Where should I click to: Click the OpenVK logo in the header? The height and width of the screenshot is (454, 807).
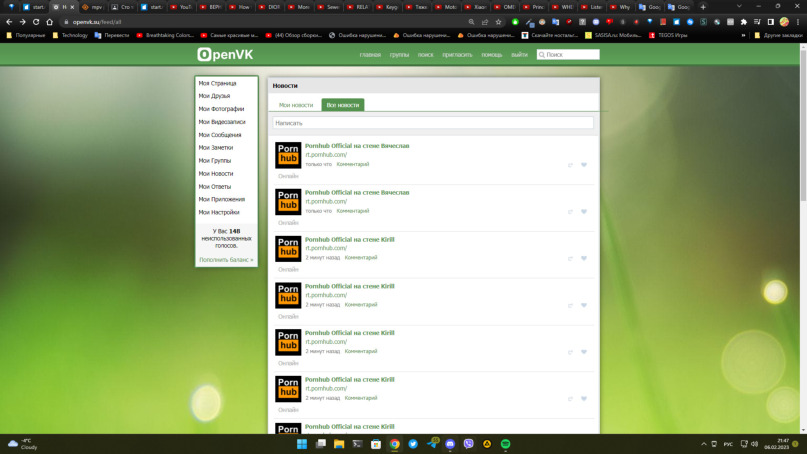225,54
